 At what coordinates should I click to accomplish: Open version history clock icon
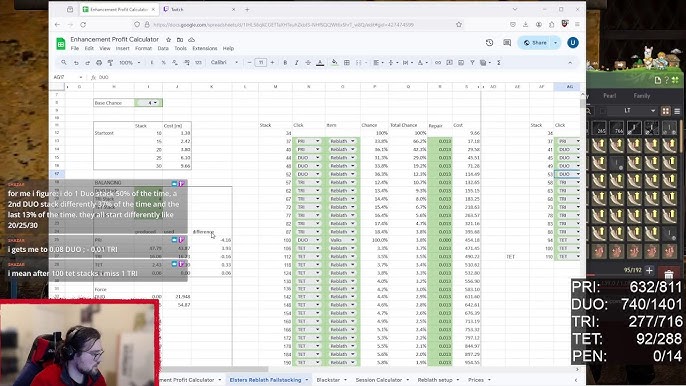(x=490, y=42)
